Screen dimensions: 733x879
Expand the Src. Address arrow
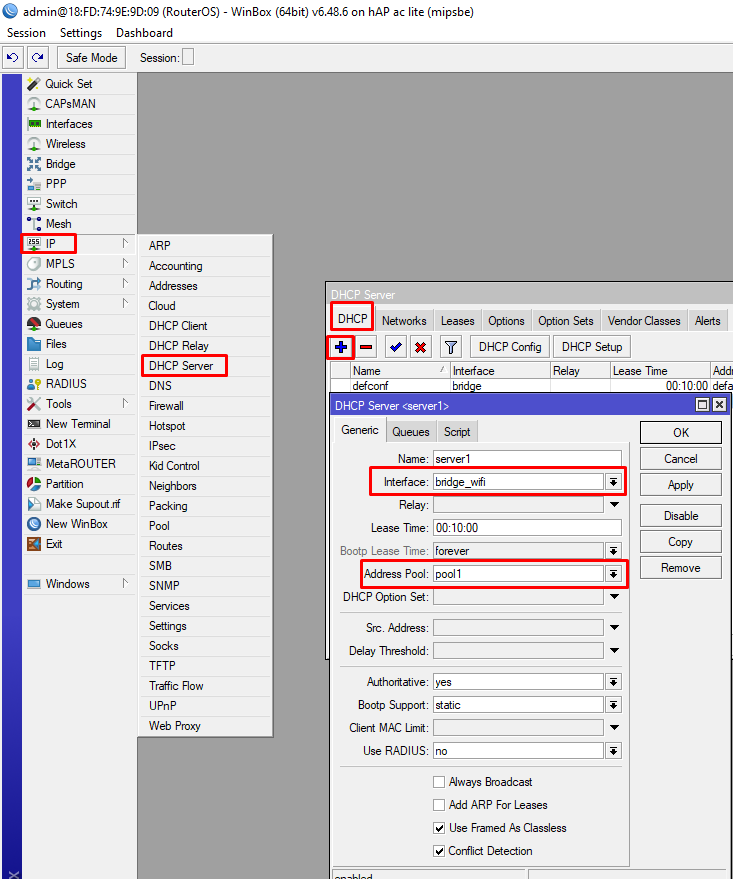point(614,628)
